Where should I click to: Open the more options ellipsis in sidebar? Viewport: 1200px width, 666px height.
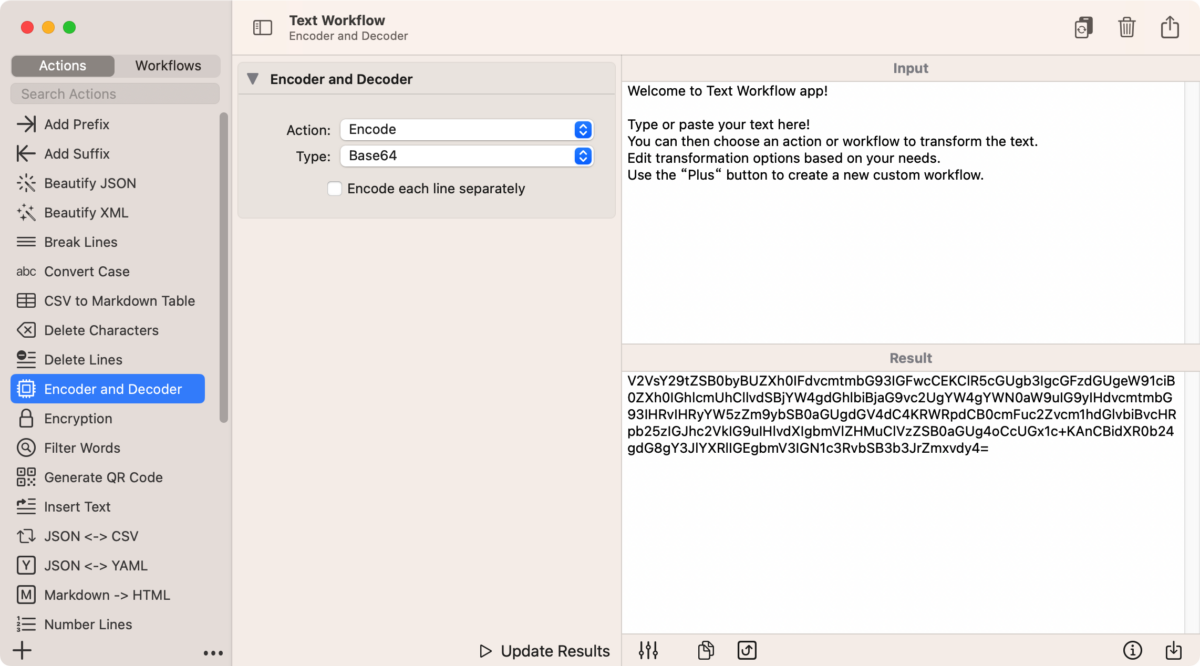[213, 653]
